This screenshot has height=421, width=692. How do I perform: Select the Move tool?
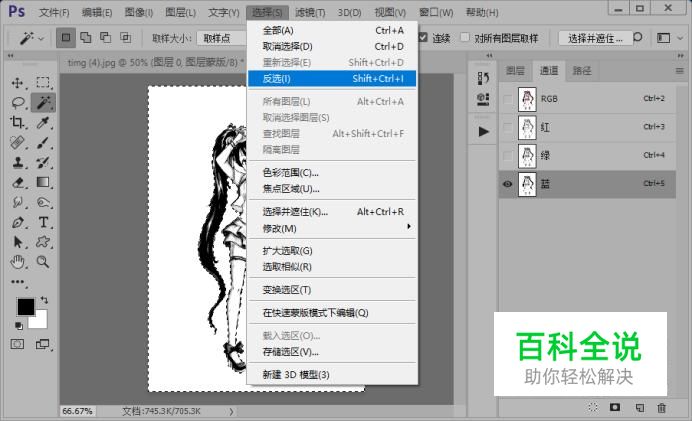tap(18, 83)
